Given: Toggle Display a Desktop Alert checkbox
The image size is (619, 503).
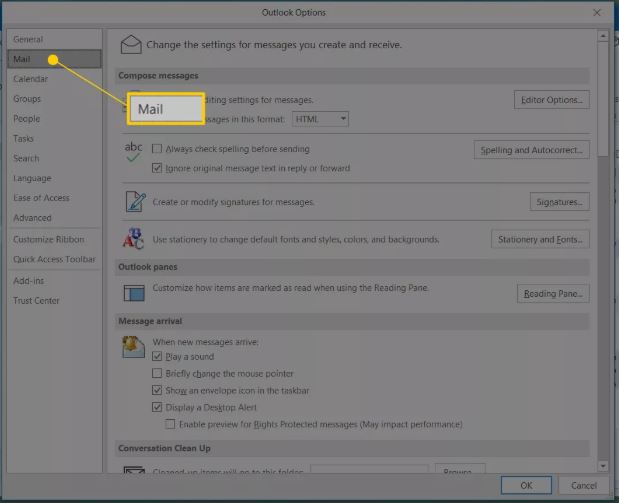Looking at the screenshot, I should point(157,407).
